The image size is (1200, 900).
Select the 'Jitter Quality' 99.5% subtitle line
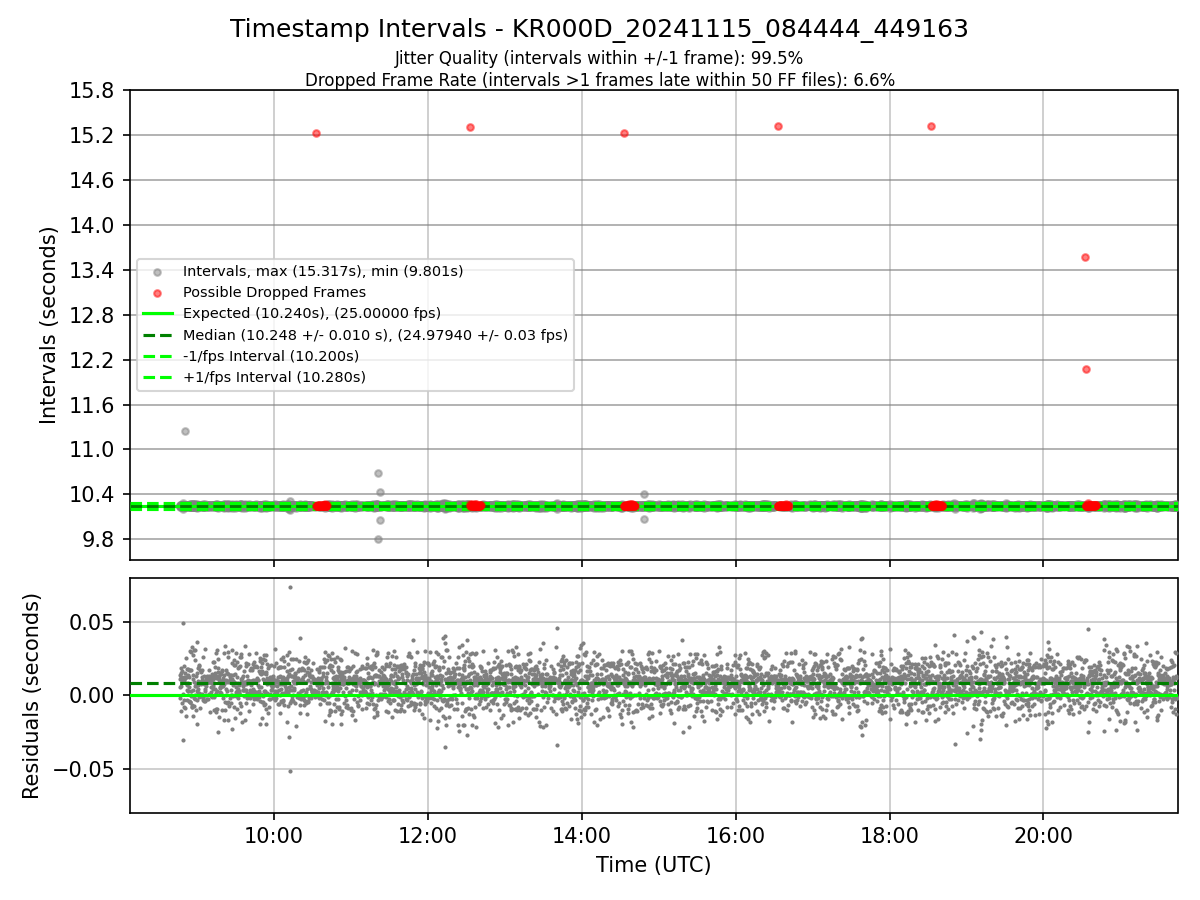(599, 58)
